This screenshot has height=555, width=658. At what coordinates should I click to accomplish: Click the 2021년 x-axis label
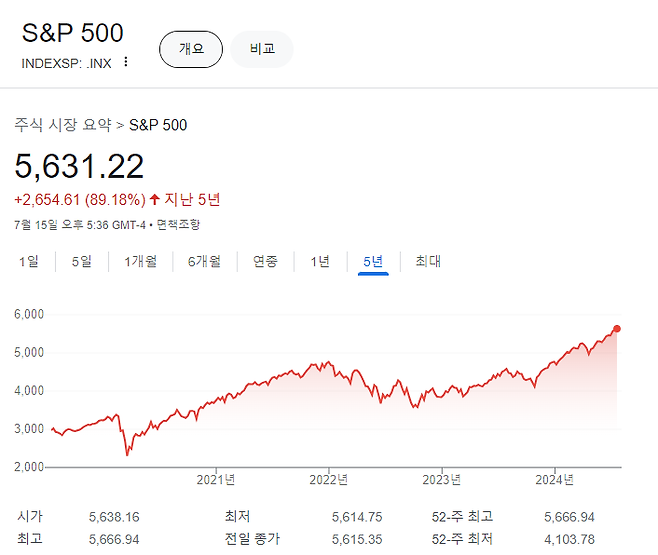pos(216,479)
